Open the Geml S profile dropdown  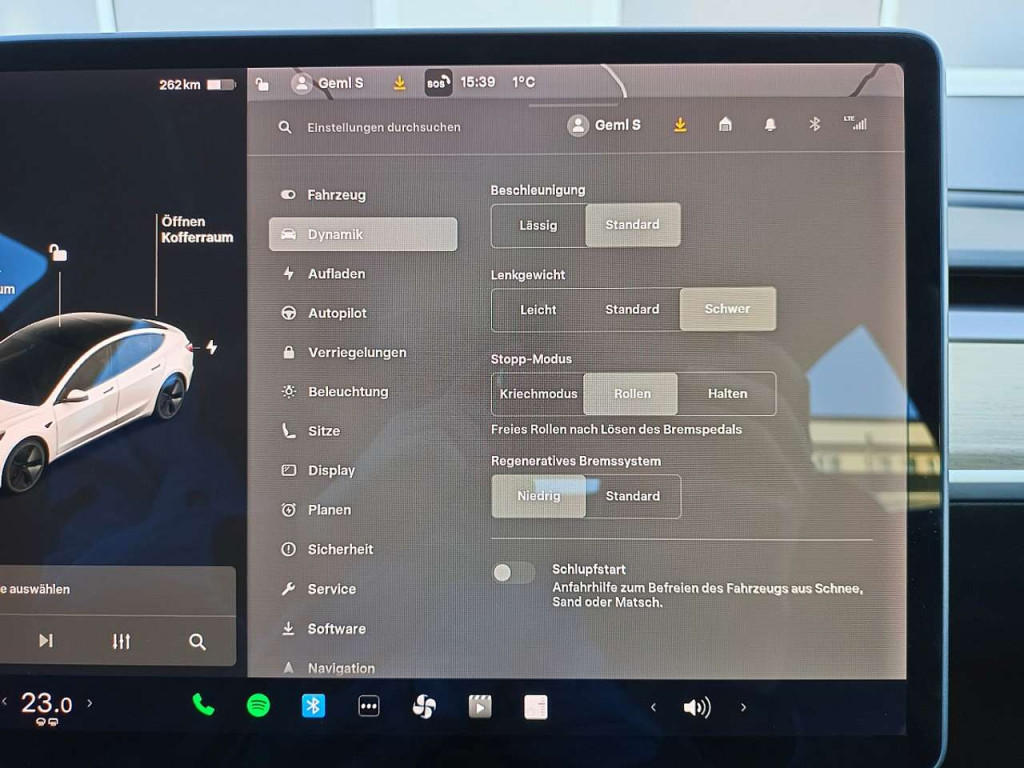pyautogui.click(x=605, y=125)
